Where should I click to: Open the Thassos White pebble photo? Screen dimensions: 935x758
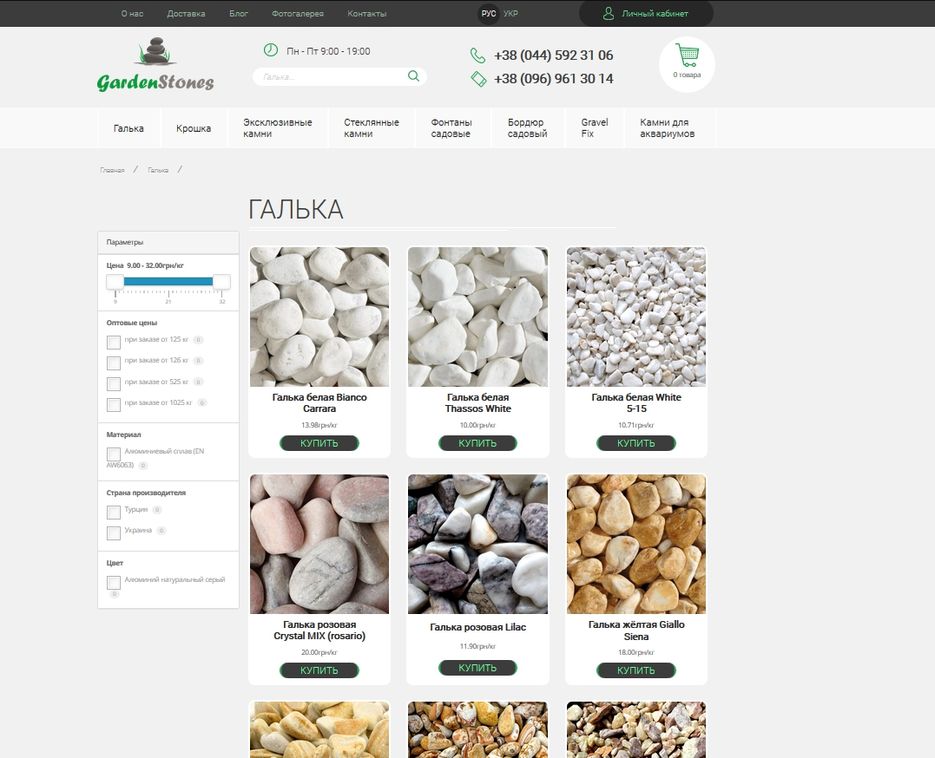478,317
